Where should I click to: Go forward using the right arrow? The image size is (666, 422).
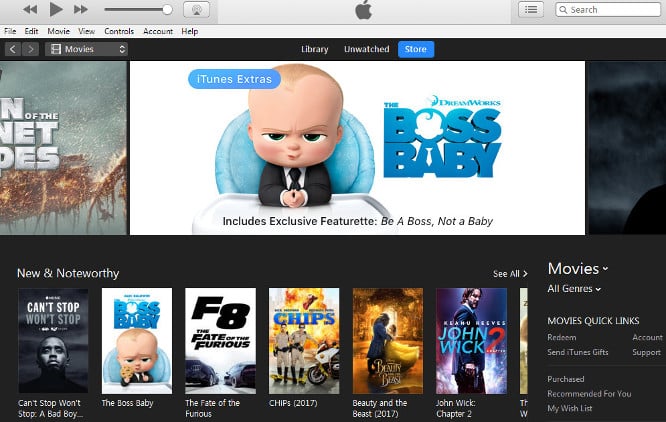click(31, 49)
